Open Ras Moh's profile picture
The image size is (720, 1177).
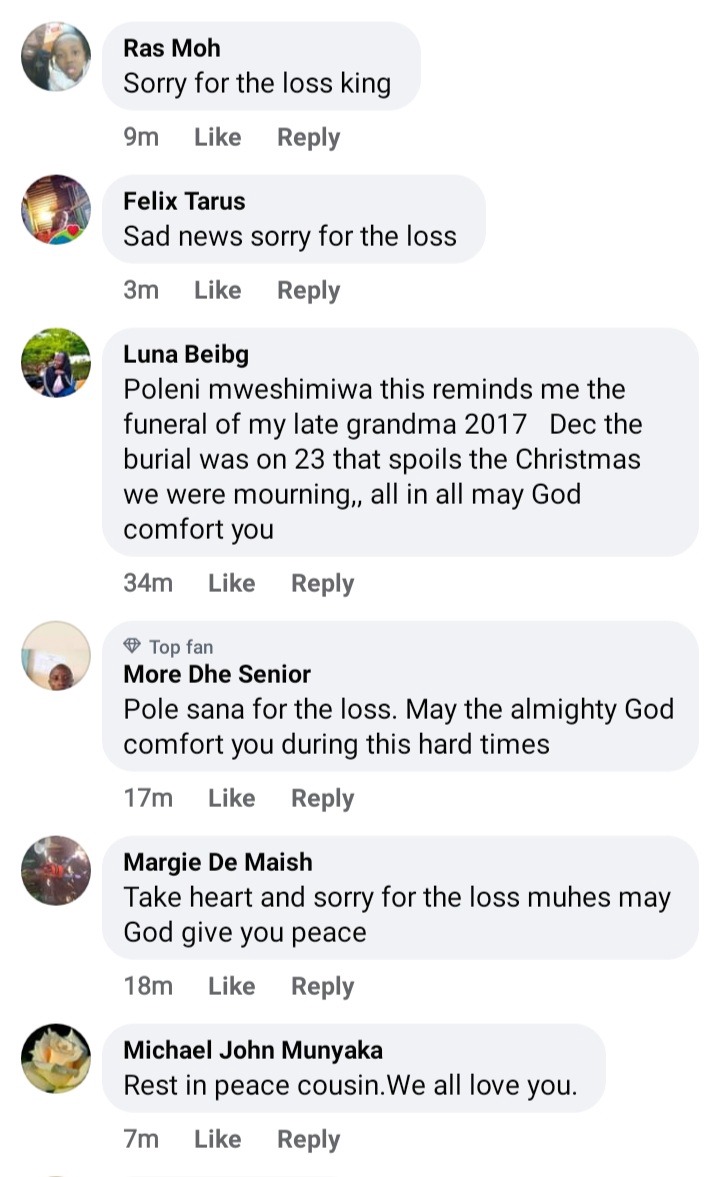pos(56,57)
